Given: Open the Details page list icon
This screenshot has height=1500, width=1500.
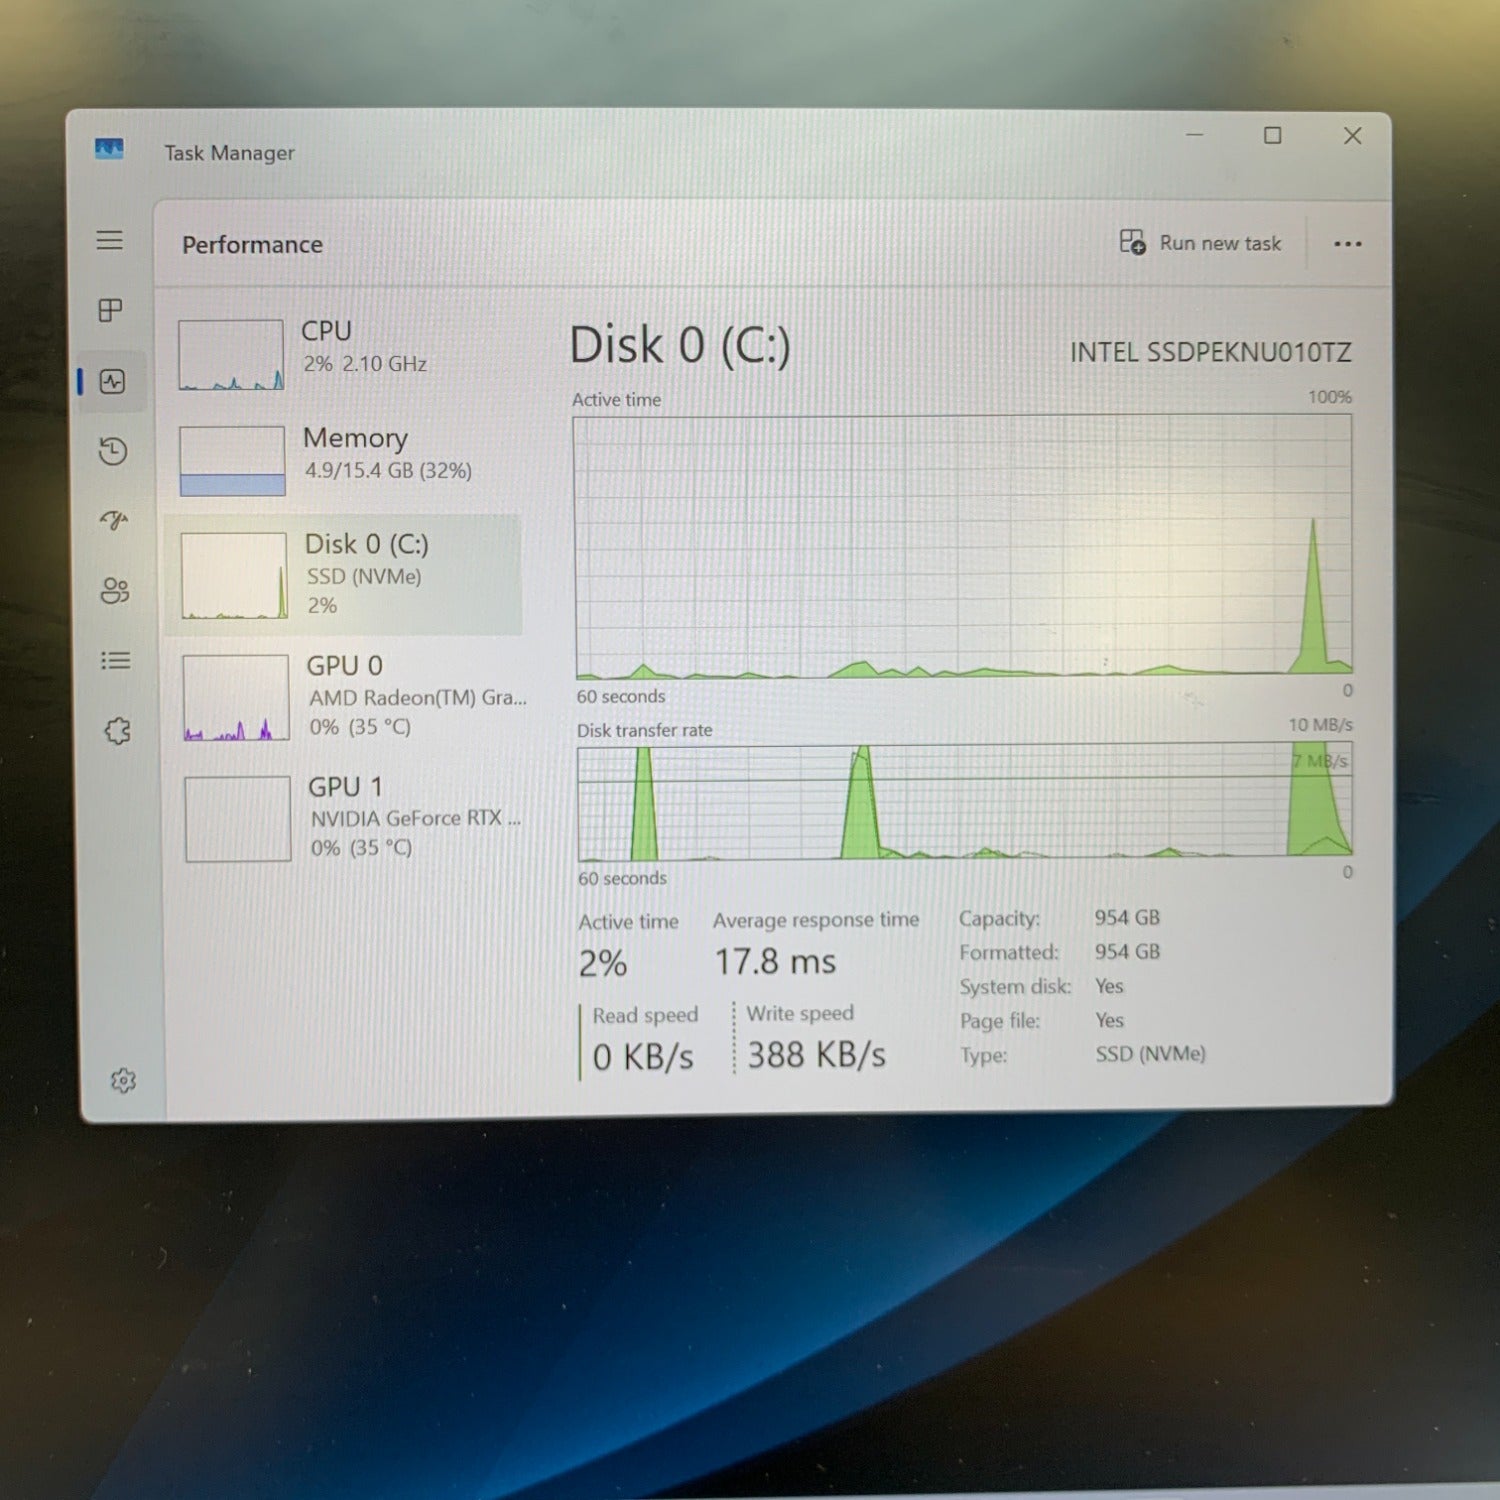Looking at the screenshot, I should click(x=116, y=660).
